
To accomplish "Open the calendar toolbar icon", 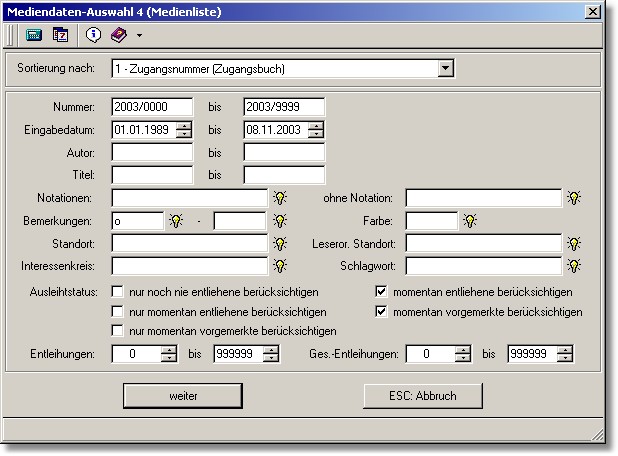I will tap(60, 35).
